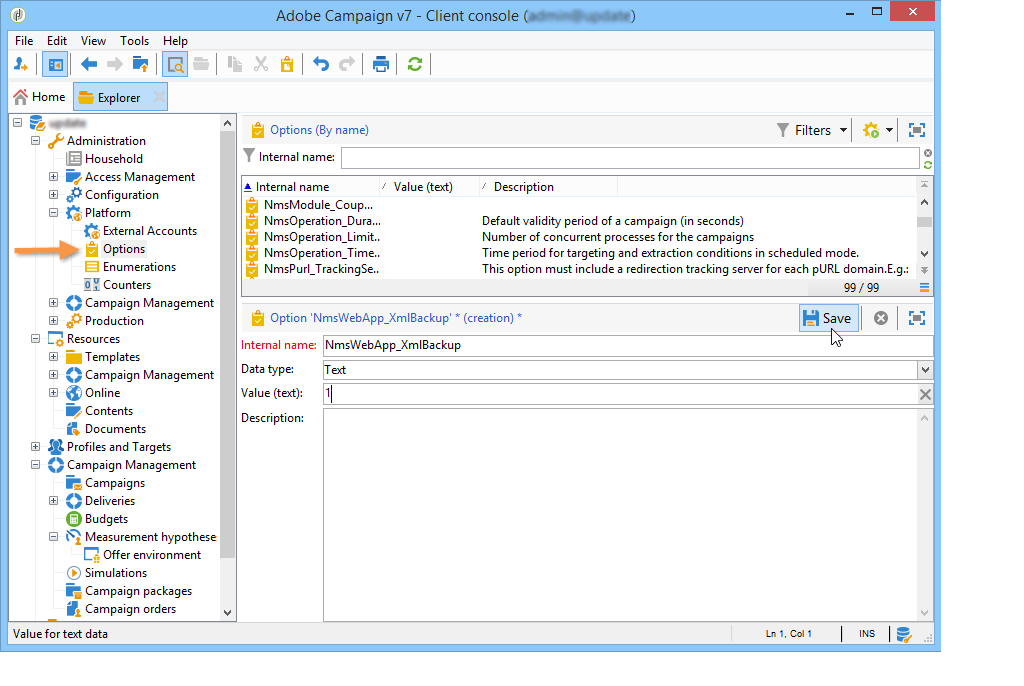Viewport: 1024px width, 686px height.
Task: Expand the Production node
Action: (54, 320)
